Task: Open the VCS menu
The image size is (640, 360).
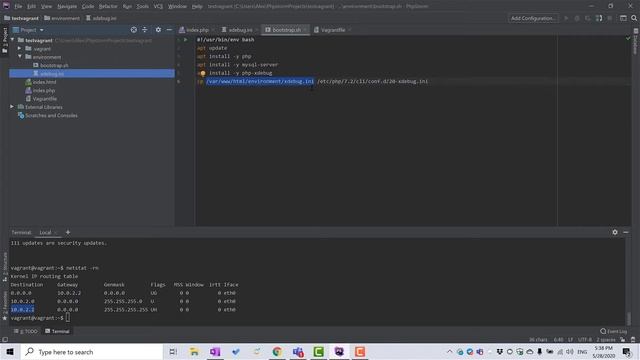Action: [x=158, y=6]
